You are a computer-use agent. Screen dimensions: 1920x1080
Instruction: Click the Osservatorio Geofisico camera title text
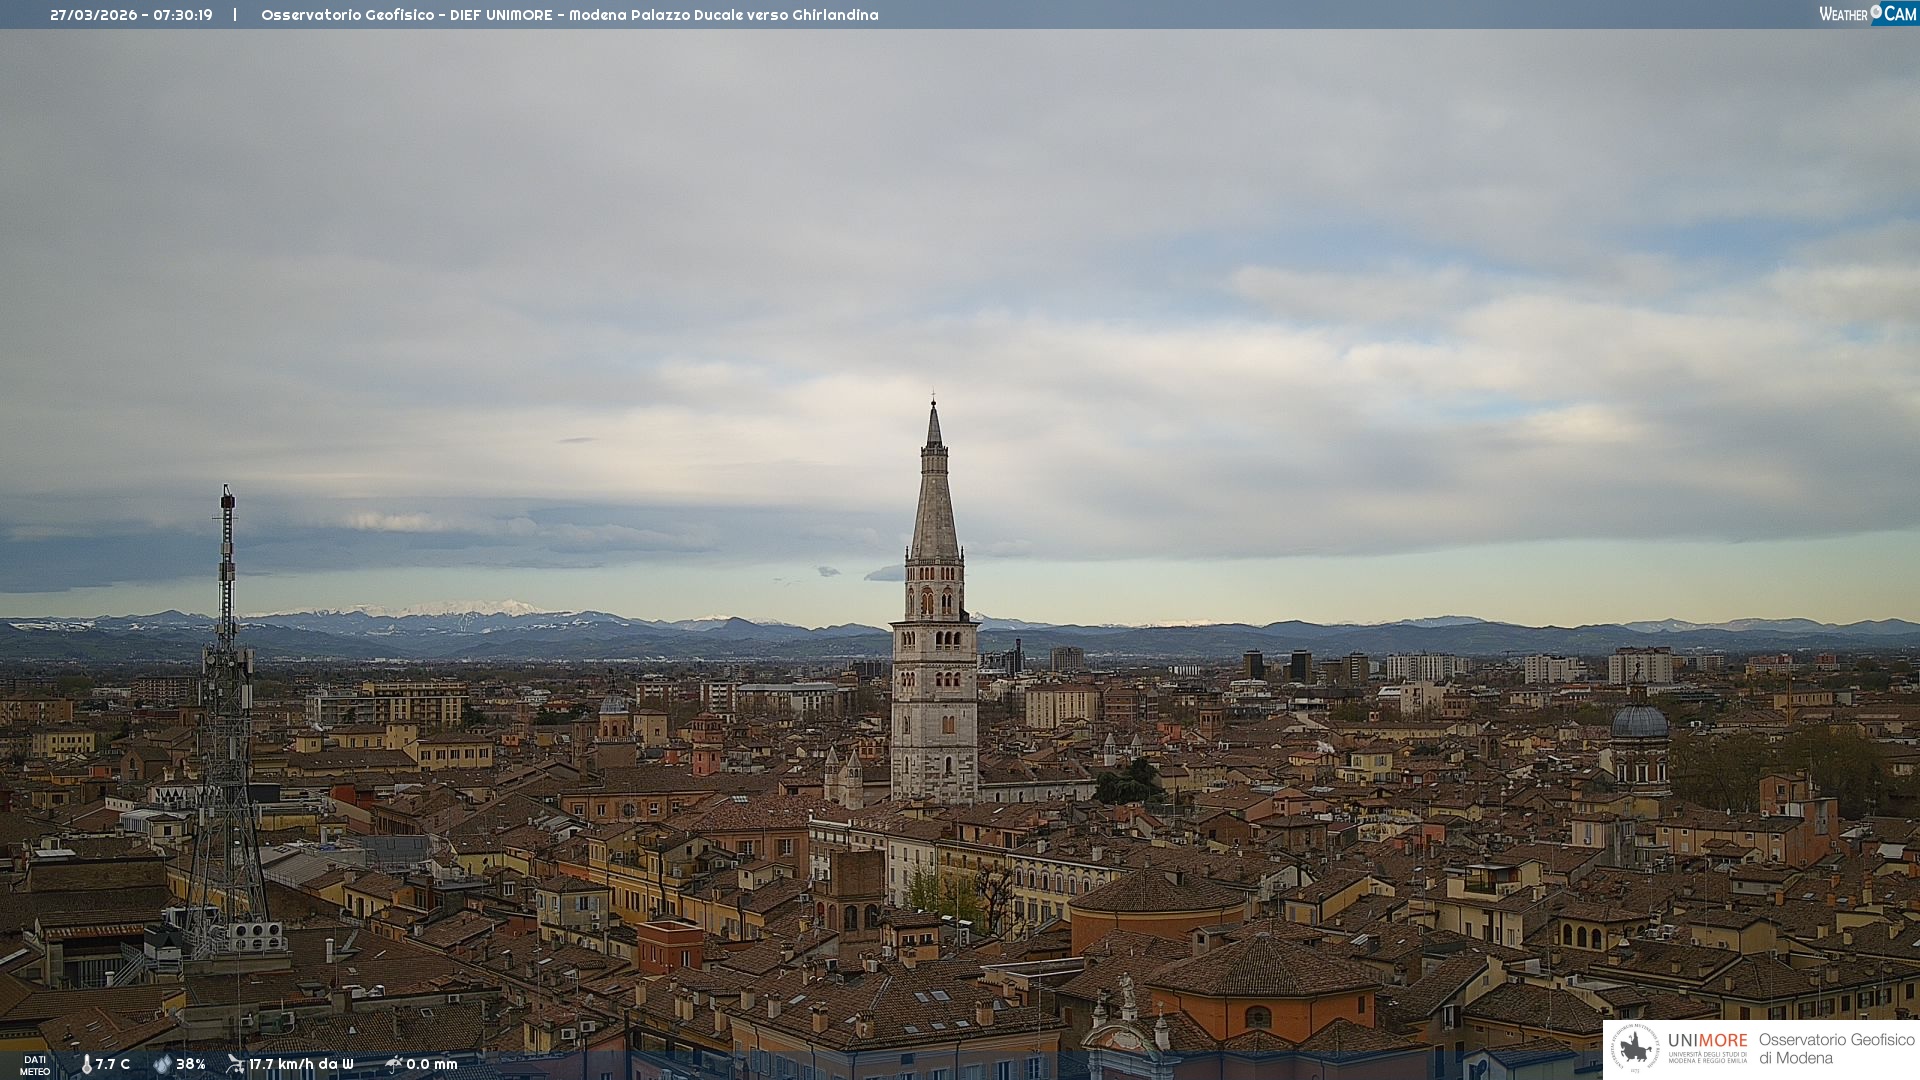pos(569,15)
